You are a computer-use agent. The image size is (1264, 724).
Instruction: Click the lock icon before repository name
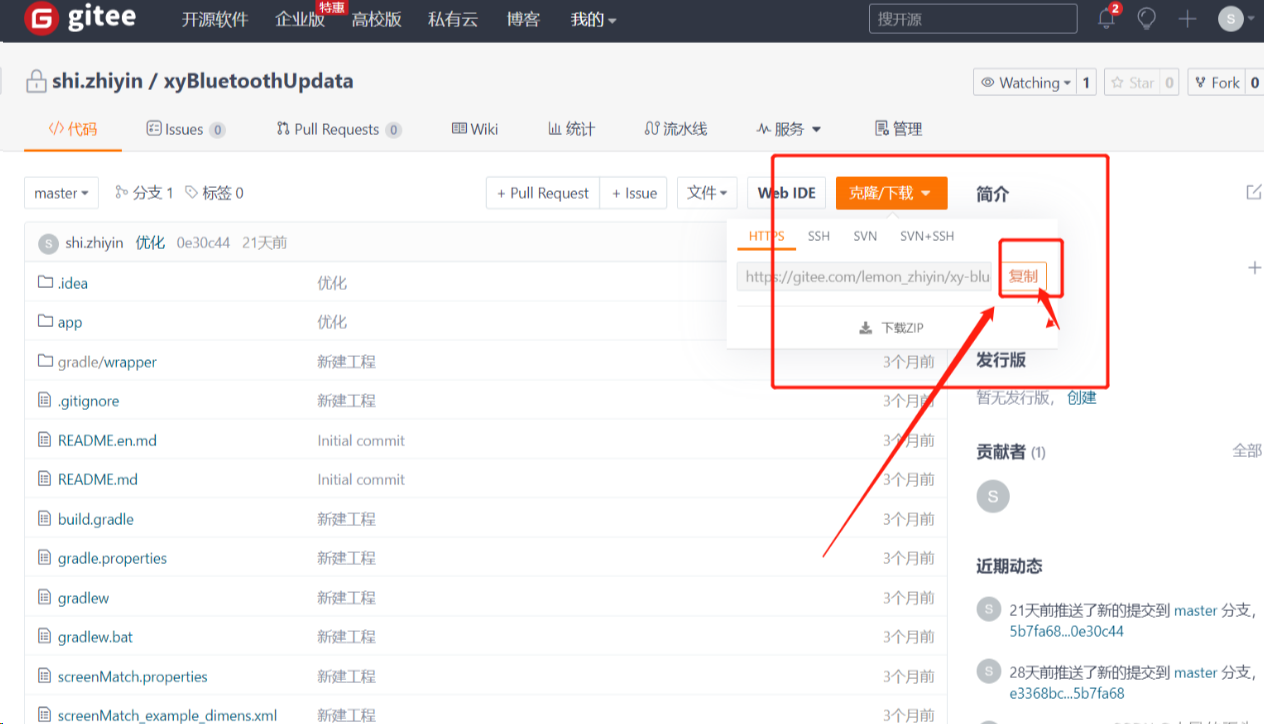tap(37, 81)
